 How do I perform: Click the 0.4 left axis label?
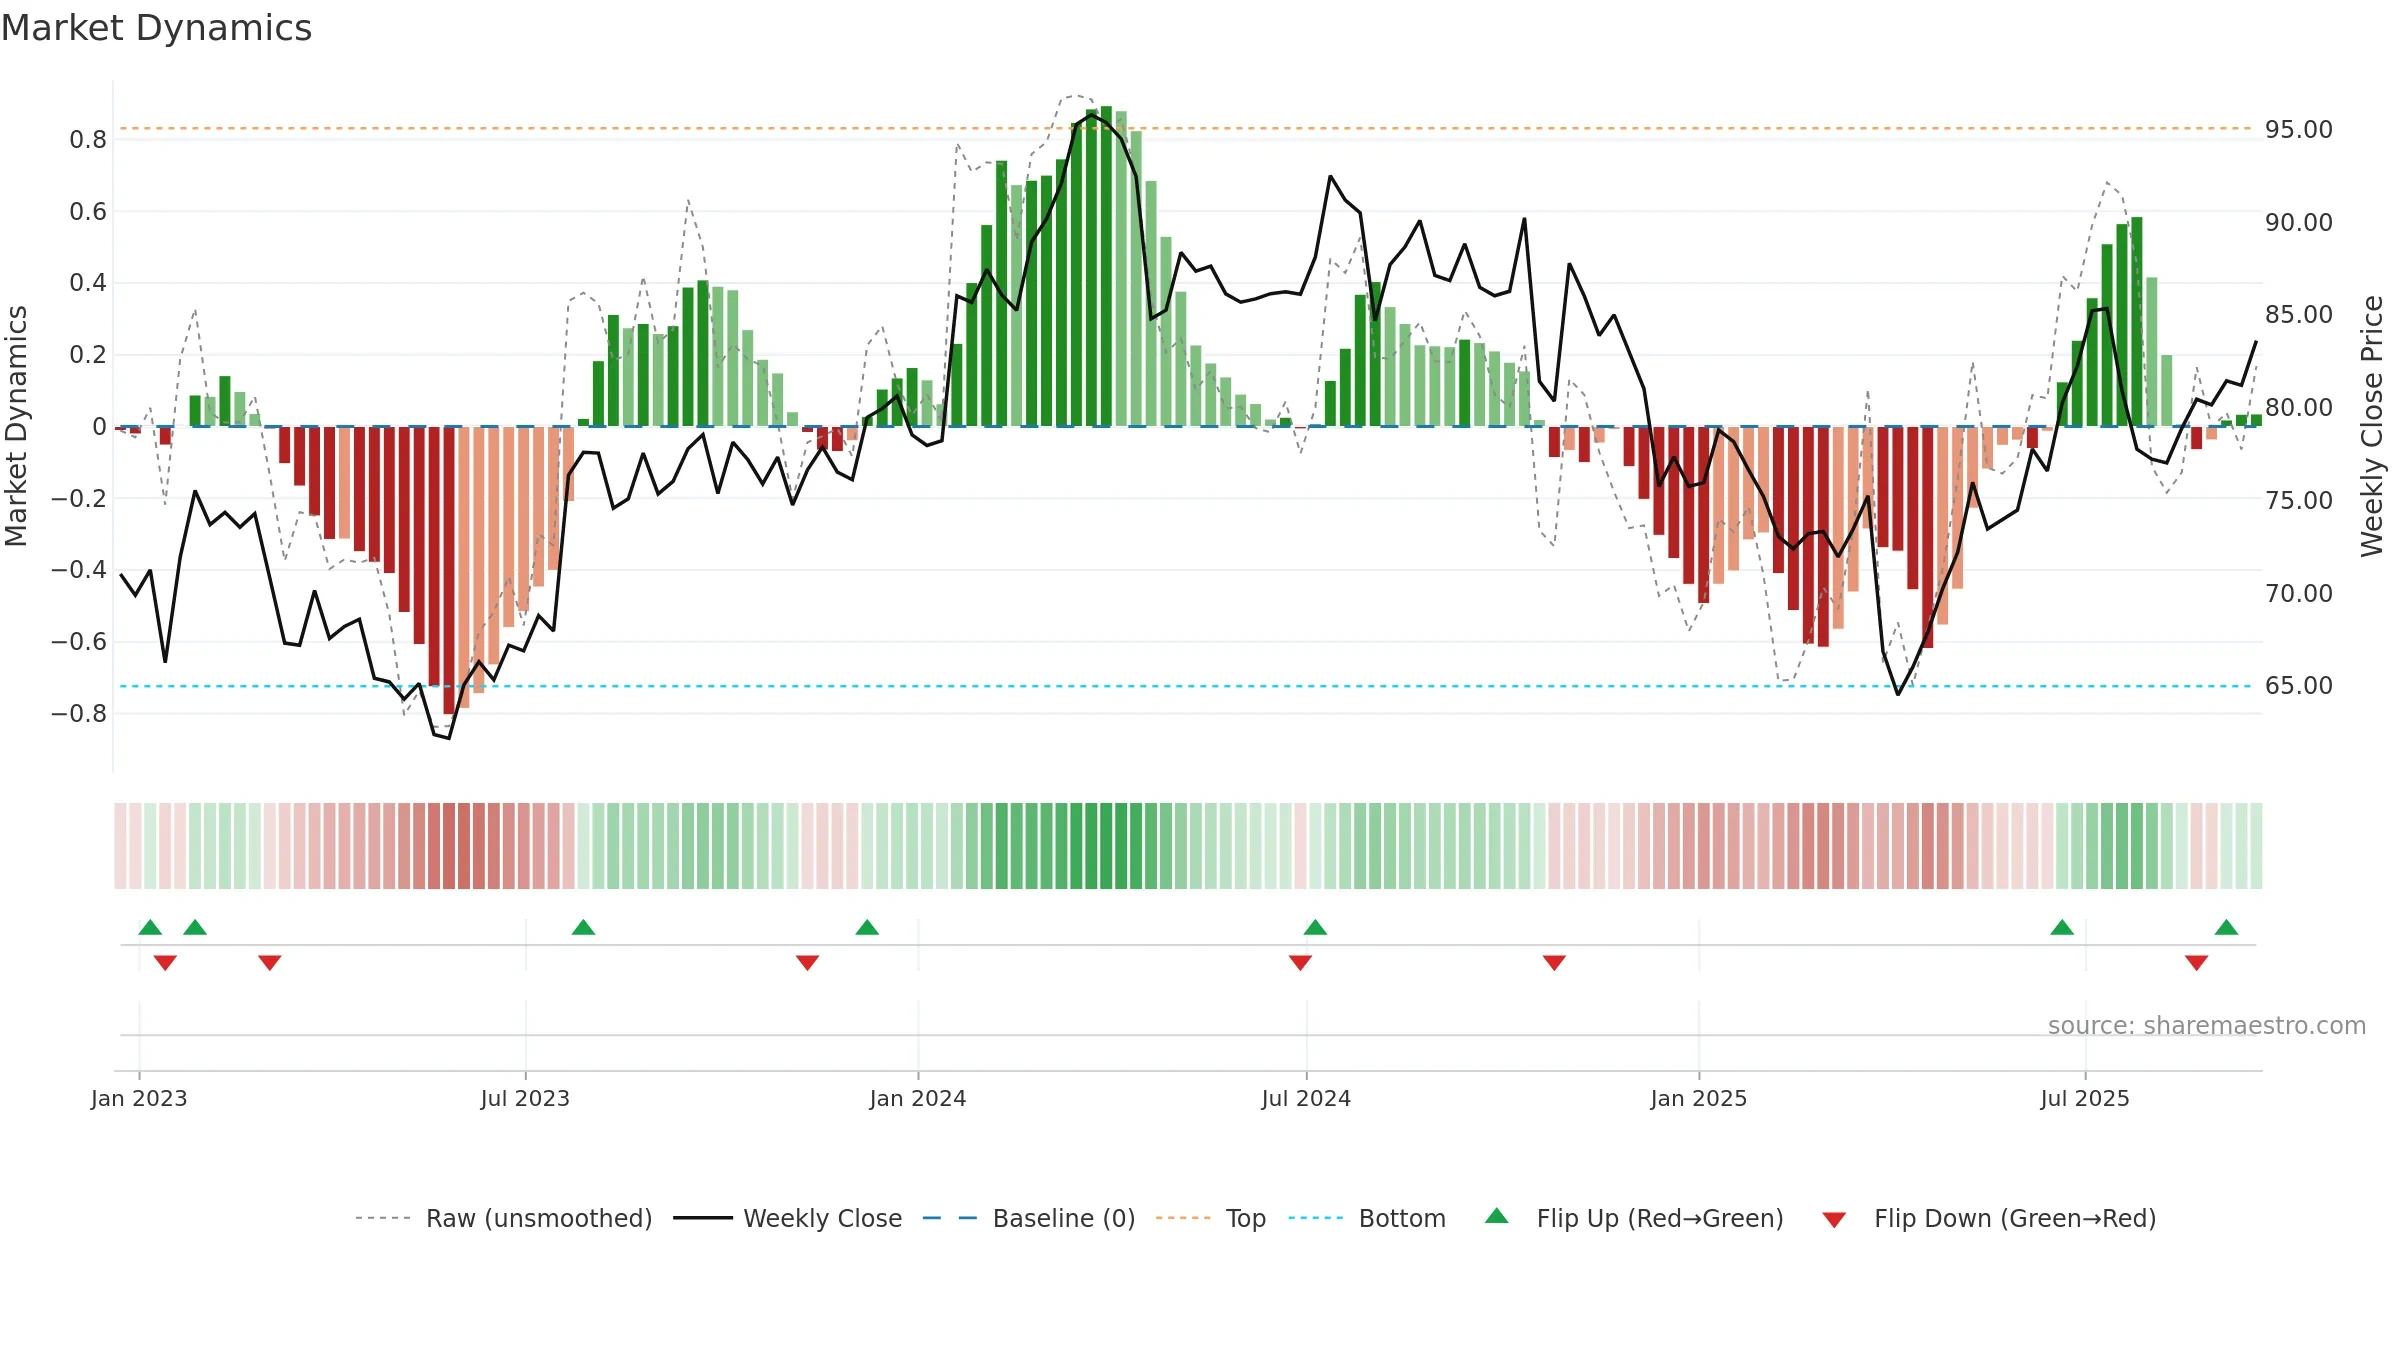[88, 283]
